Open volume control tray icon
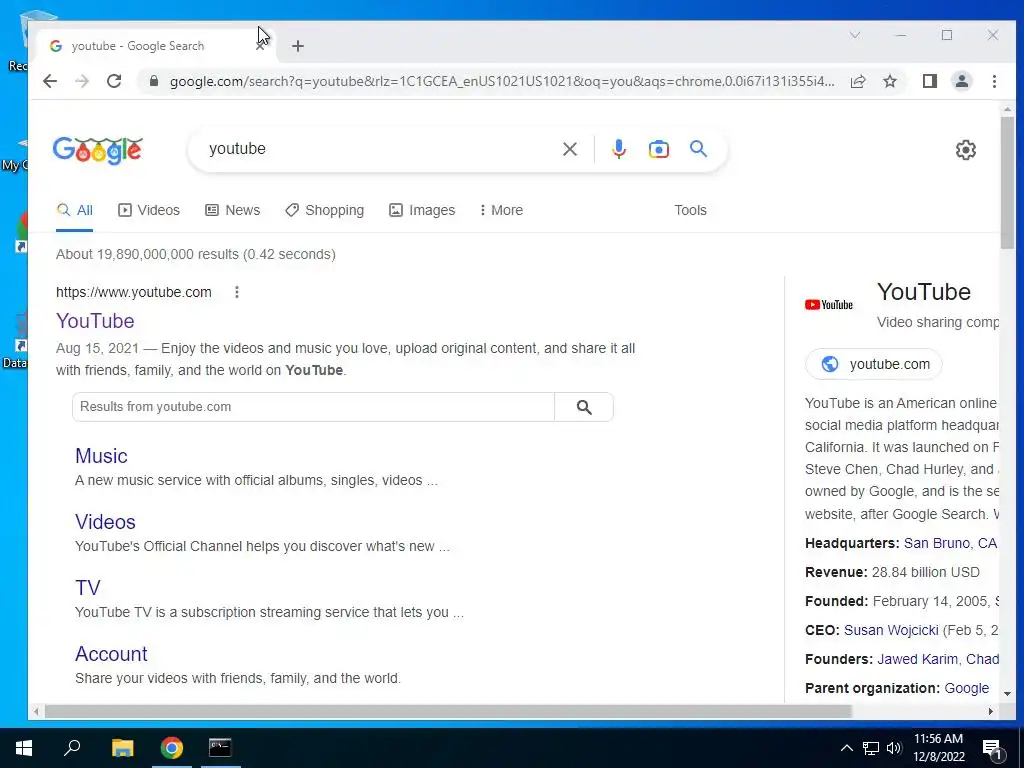Screen dimensions: 1024x768 (894, 748)
